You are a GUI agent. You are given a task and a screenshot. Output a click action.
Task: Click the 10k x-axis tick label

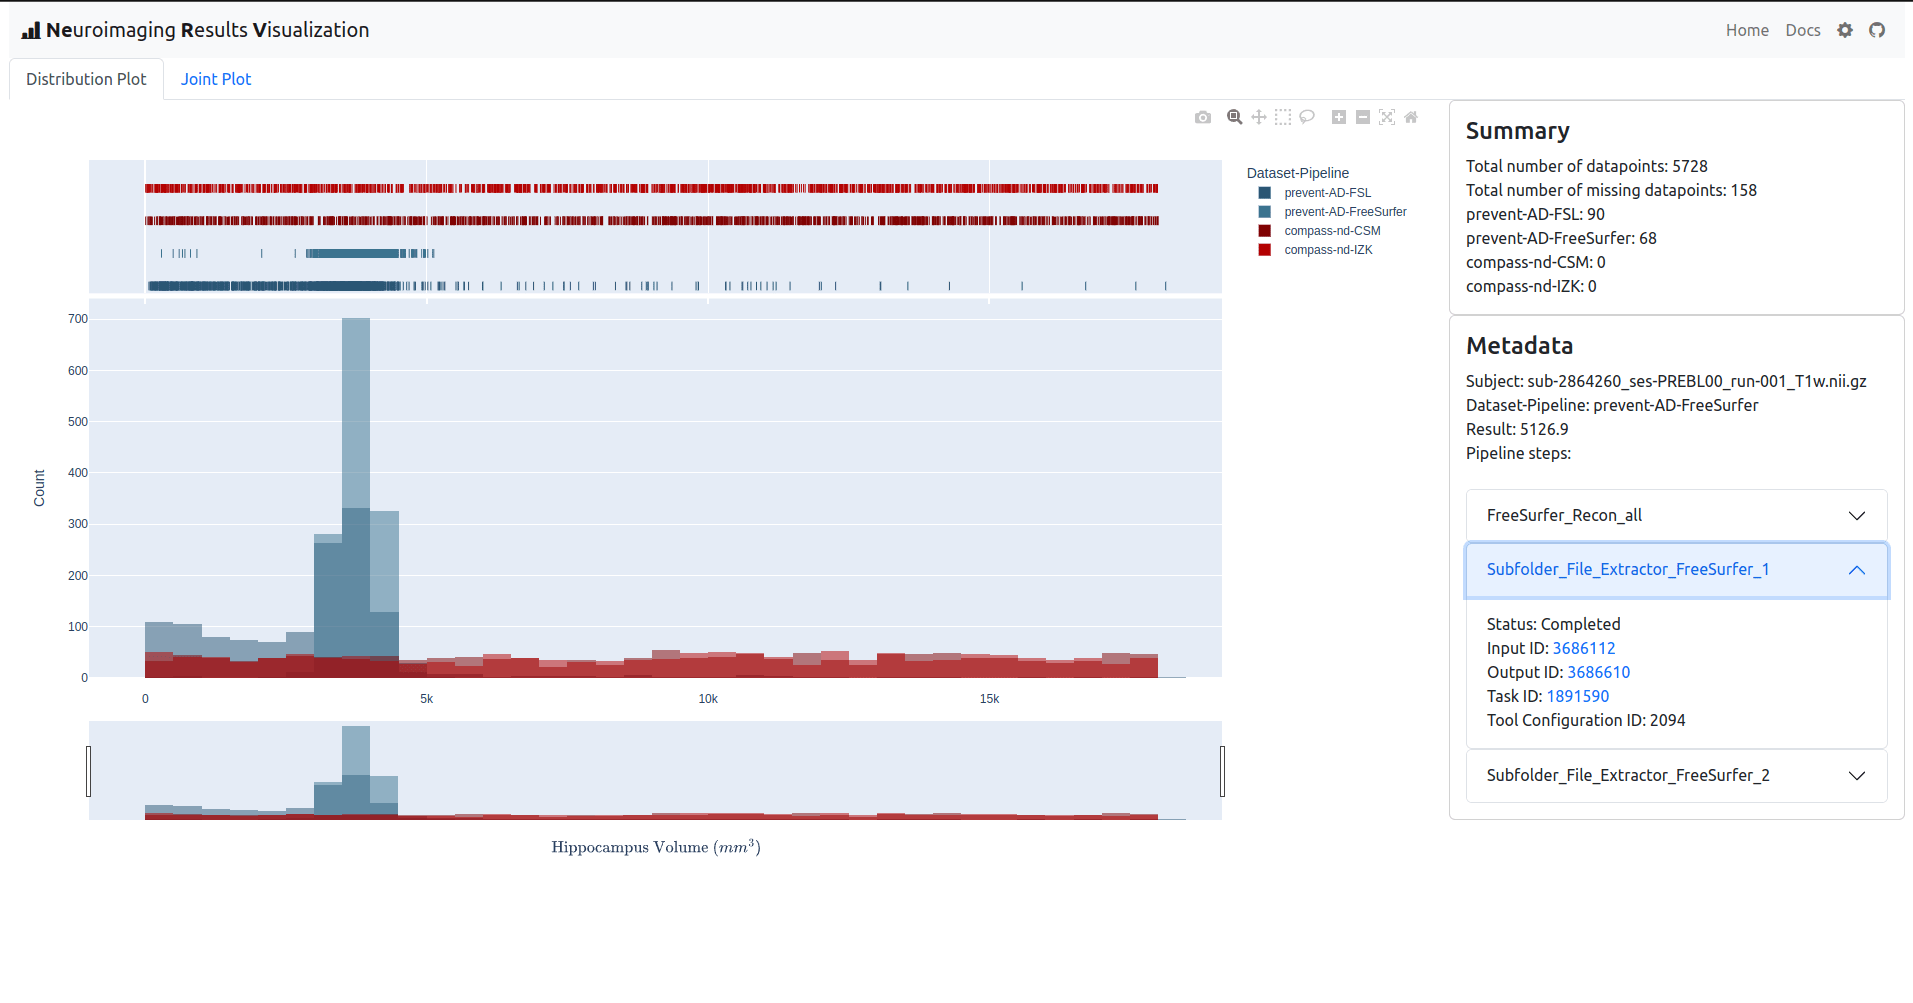(708, 699)
